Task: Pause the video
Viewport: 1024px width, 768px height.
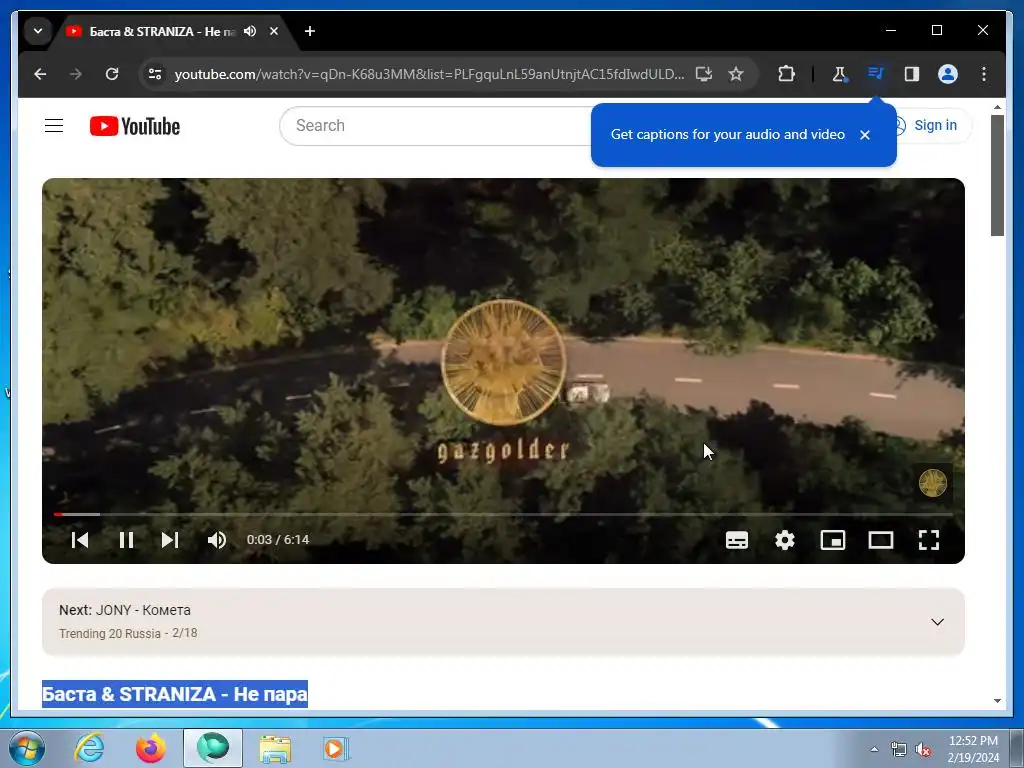Action: point(126,540)
